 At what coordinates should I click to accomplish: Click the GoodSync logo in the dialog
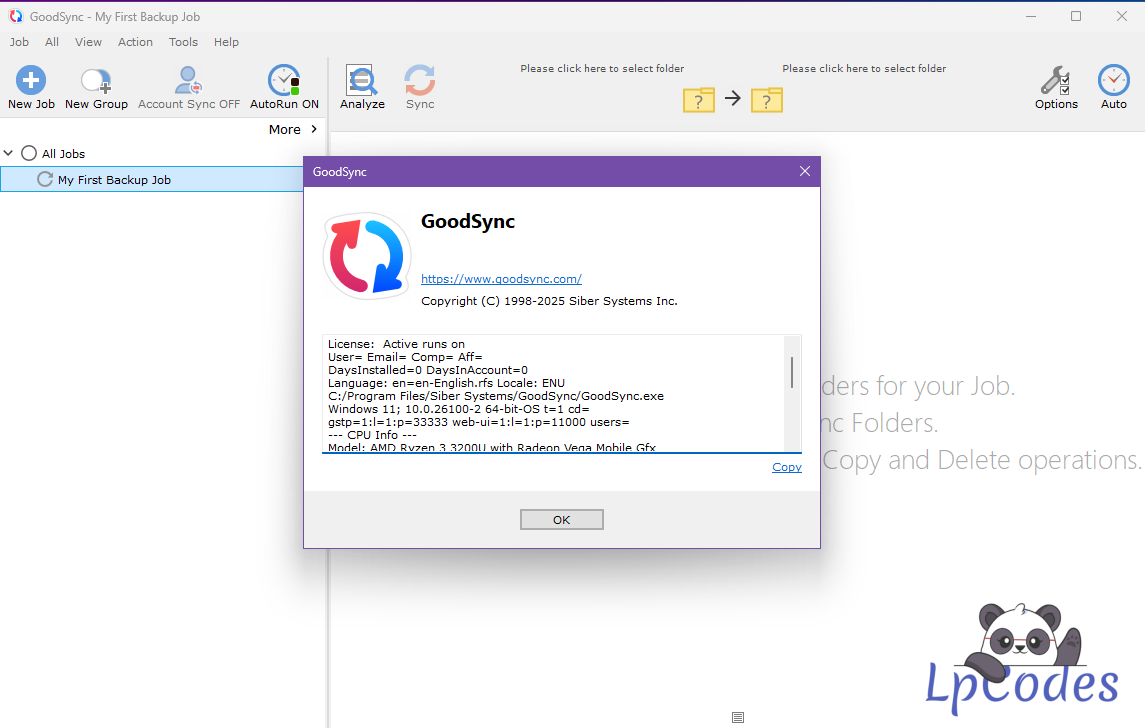pos(367,256)
